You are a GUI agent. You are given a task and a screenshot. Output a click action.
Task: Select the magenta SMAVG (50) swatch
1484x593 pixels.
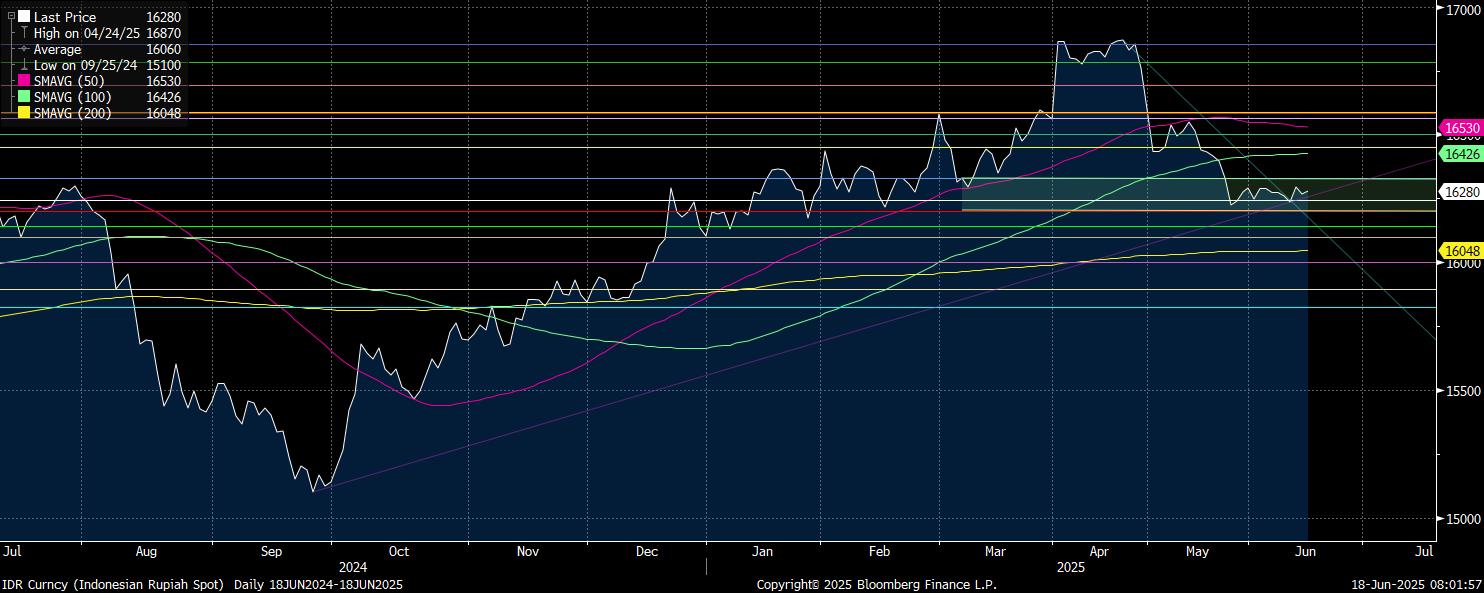(x=24, y=81)
